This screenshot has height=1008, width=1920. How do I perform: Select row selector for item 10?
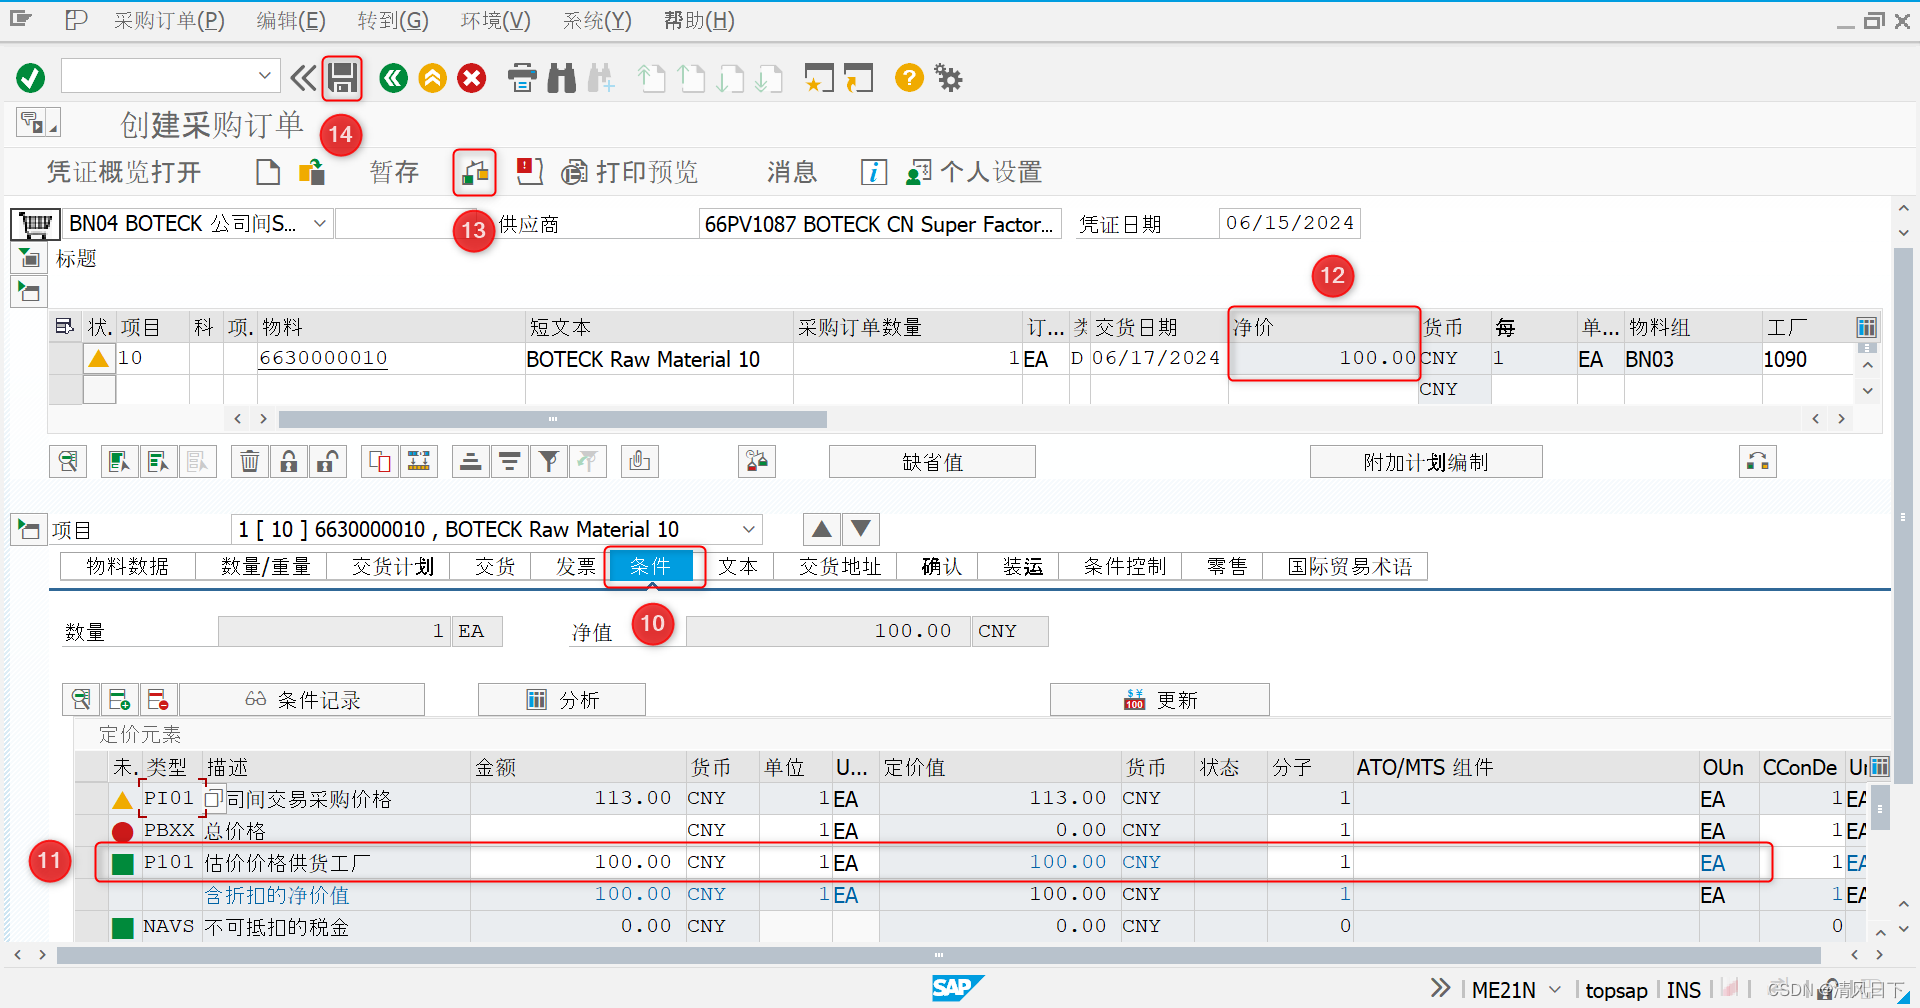click(x=66, y=358)
